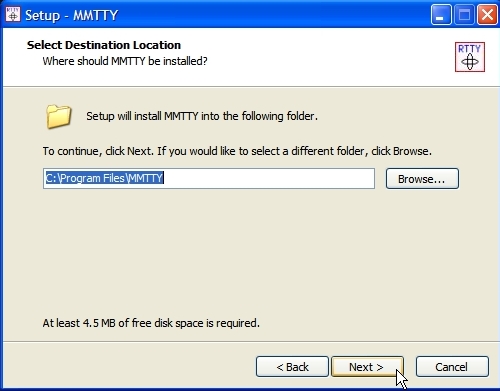Image resolution: width=500 pixels, height=391 pixels.
Task: Click the 'Setup will install MMTTY' message
Action: pyautogui.click(x=202, y=116)
